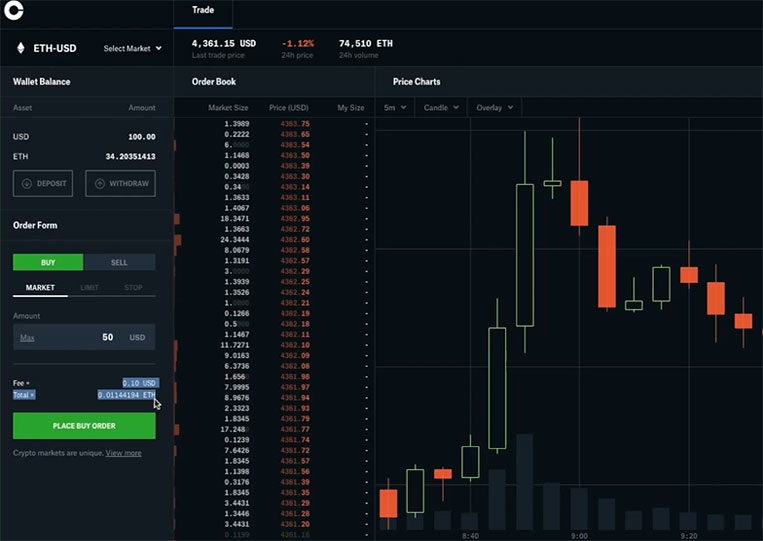Image resolution: width=763 pixels, height=541 pixels.
Task: Click the ETH balance 34.20351413
Action: pyautogui.click(x=130, y=156)
